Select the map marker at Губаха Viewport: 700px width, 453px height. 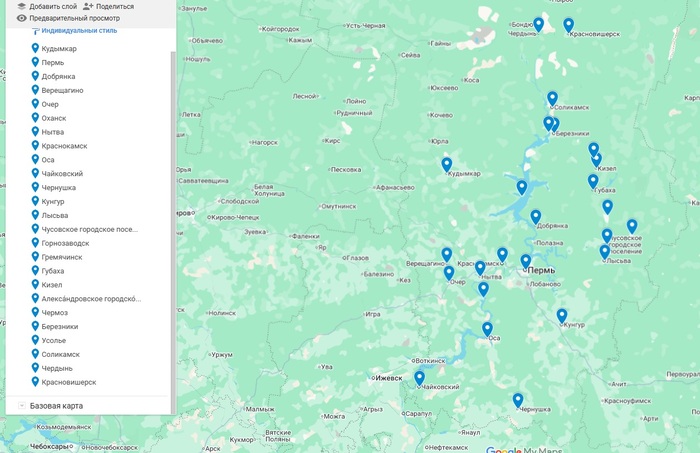click(x=593, y=182)
